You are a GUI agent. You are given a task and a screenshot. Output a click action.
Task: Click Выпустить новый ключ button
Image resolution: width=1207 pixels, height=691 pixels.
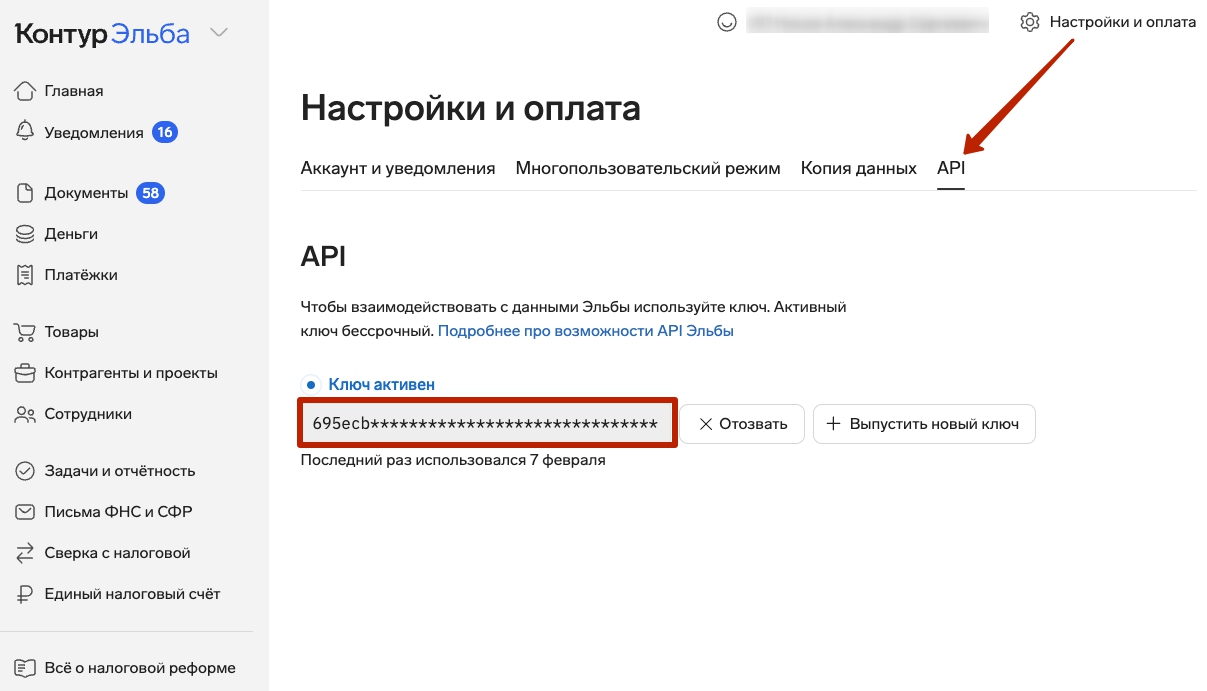coord(924,424)
